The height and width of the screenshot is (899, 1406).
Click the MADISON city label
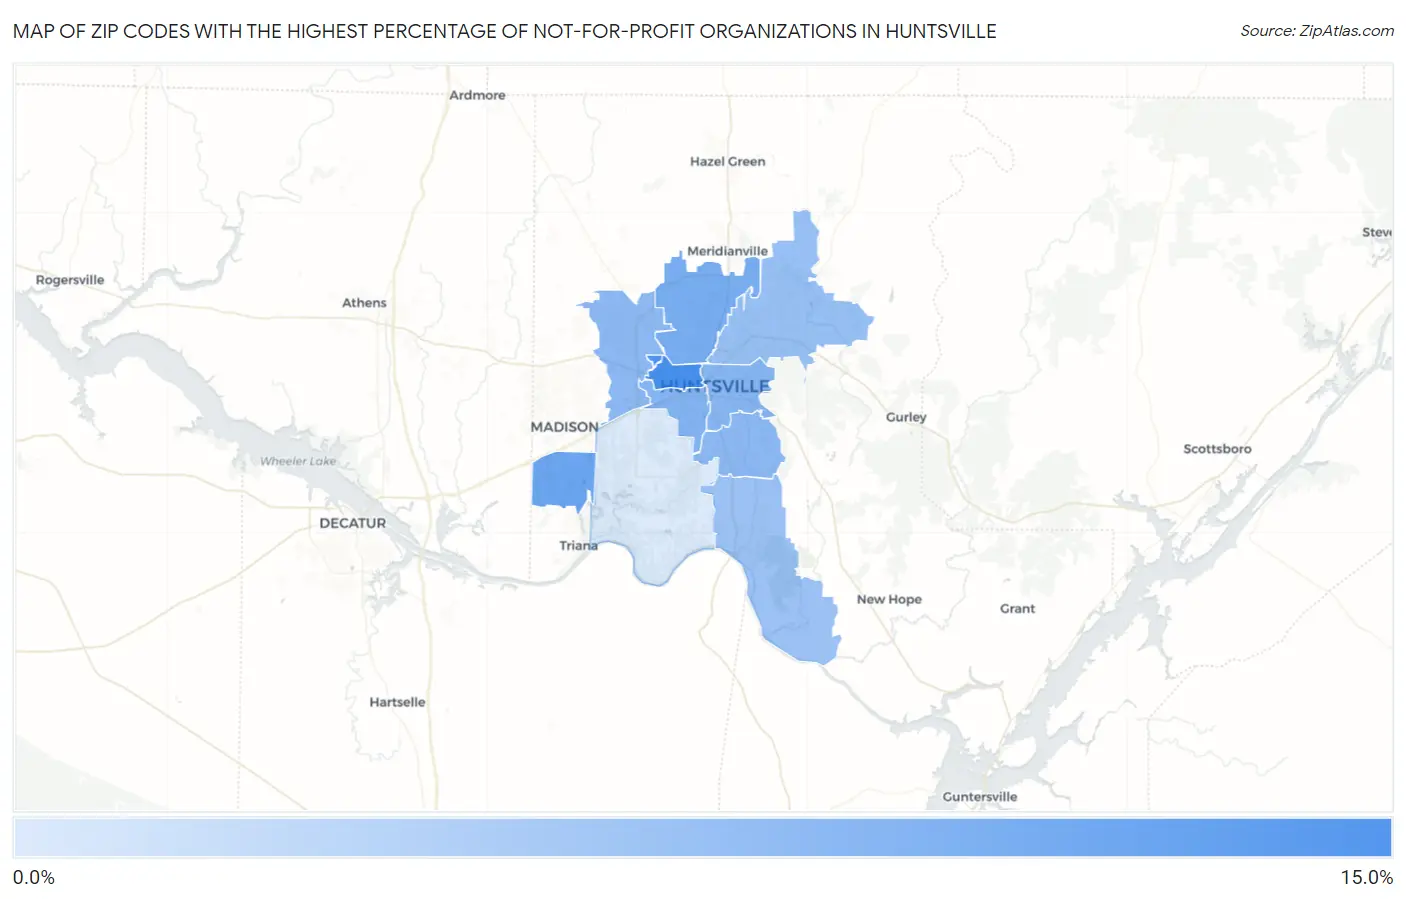(564, 427)
